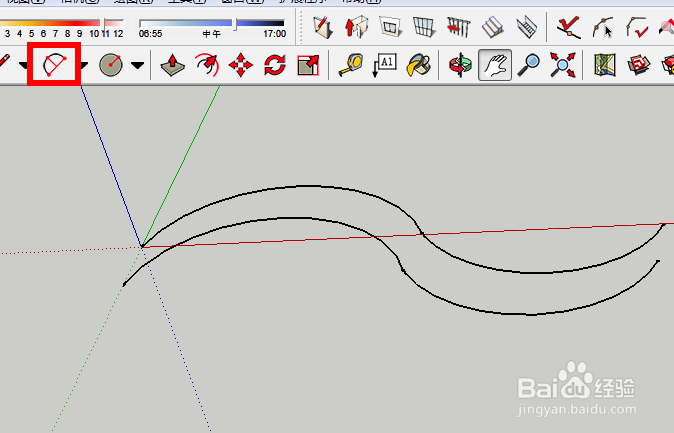This screenshot has height=433, width=674.
Task: Click the straight staircase plugin icon
Action: click(493, 27)
